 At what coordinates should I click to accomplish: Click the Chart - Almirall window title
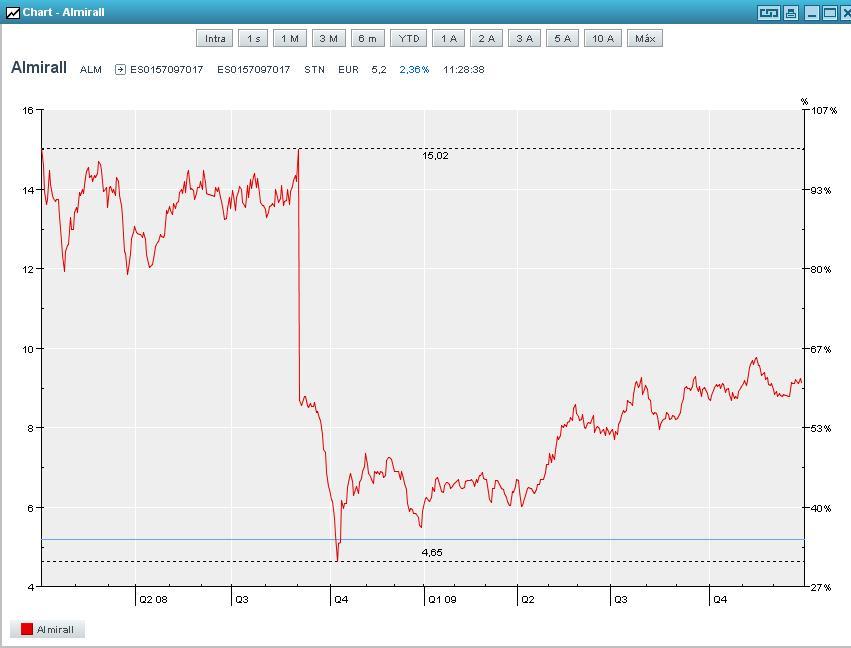point(63,12)
